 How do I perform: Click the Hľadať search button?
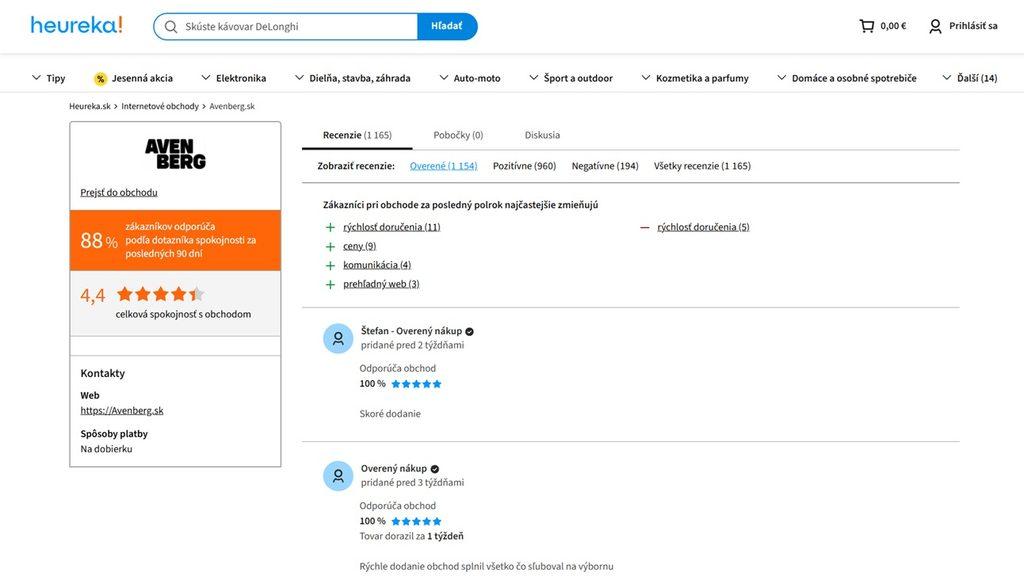447,26
